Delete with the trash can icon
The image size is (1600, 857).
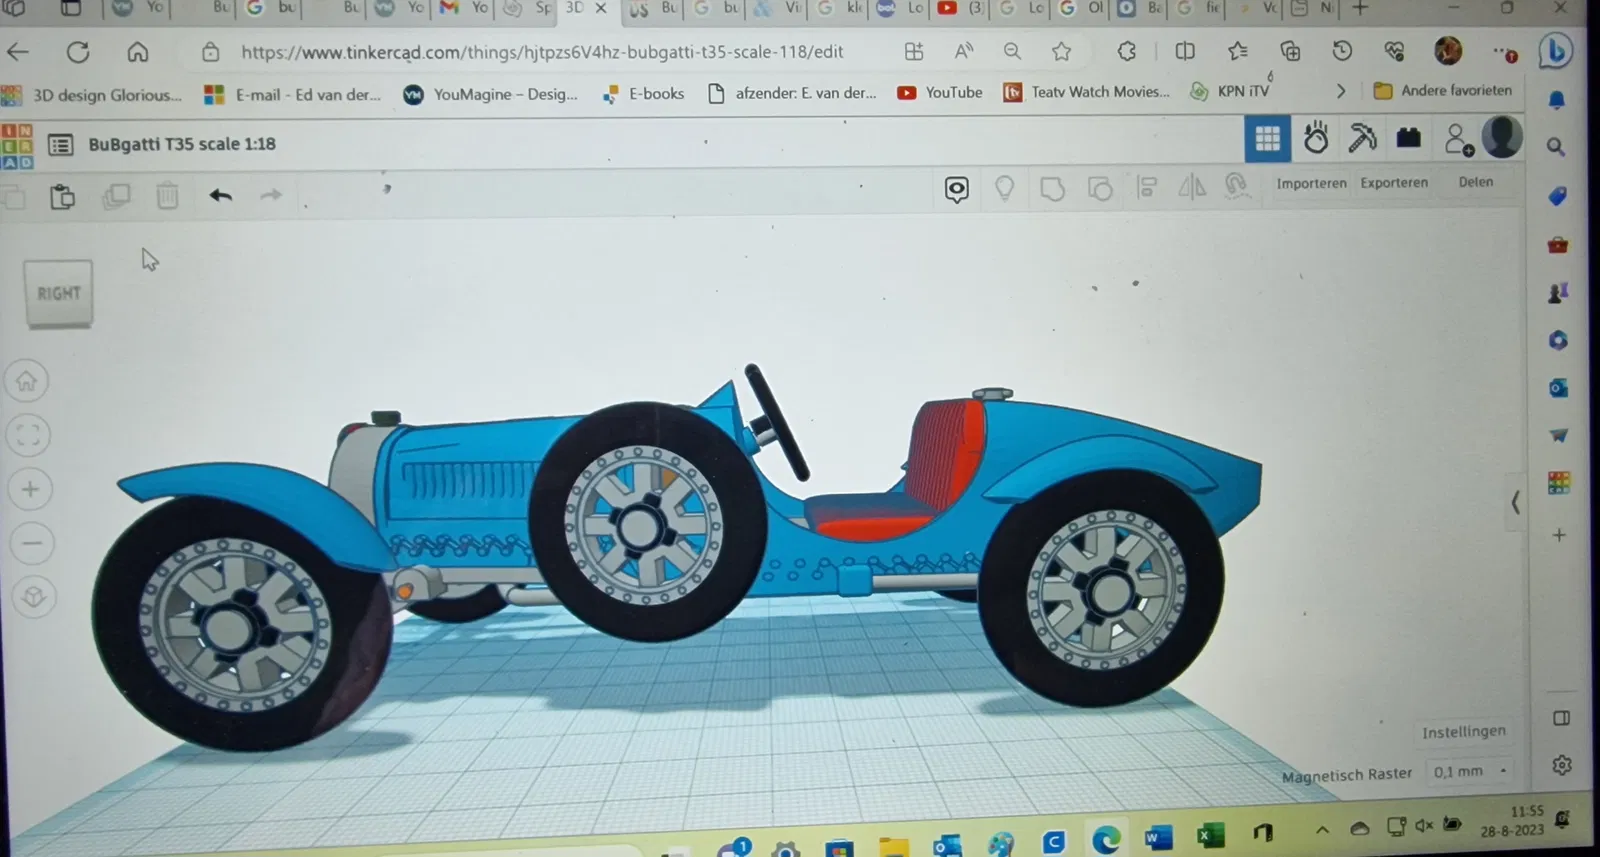pos(167,195)
